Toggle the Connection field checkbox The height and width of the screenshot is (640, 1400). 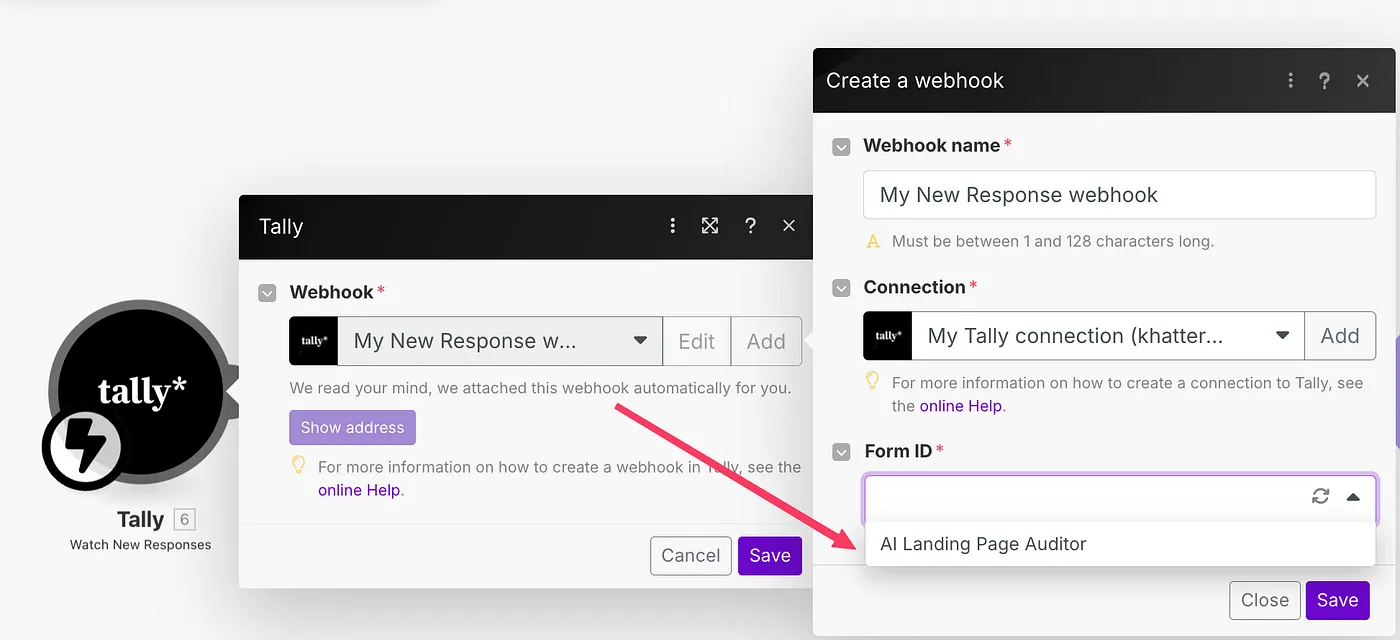click(x=842, y=288)
